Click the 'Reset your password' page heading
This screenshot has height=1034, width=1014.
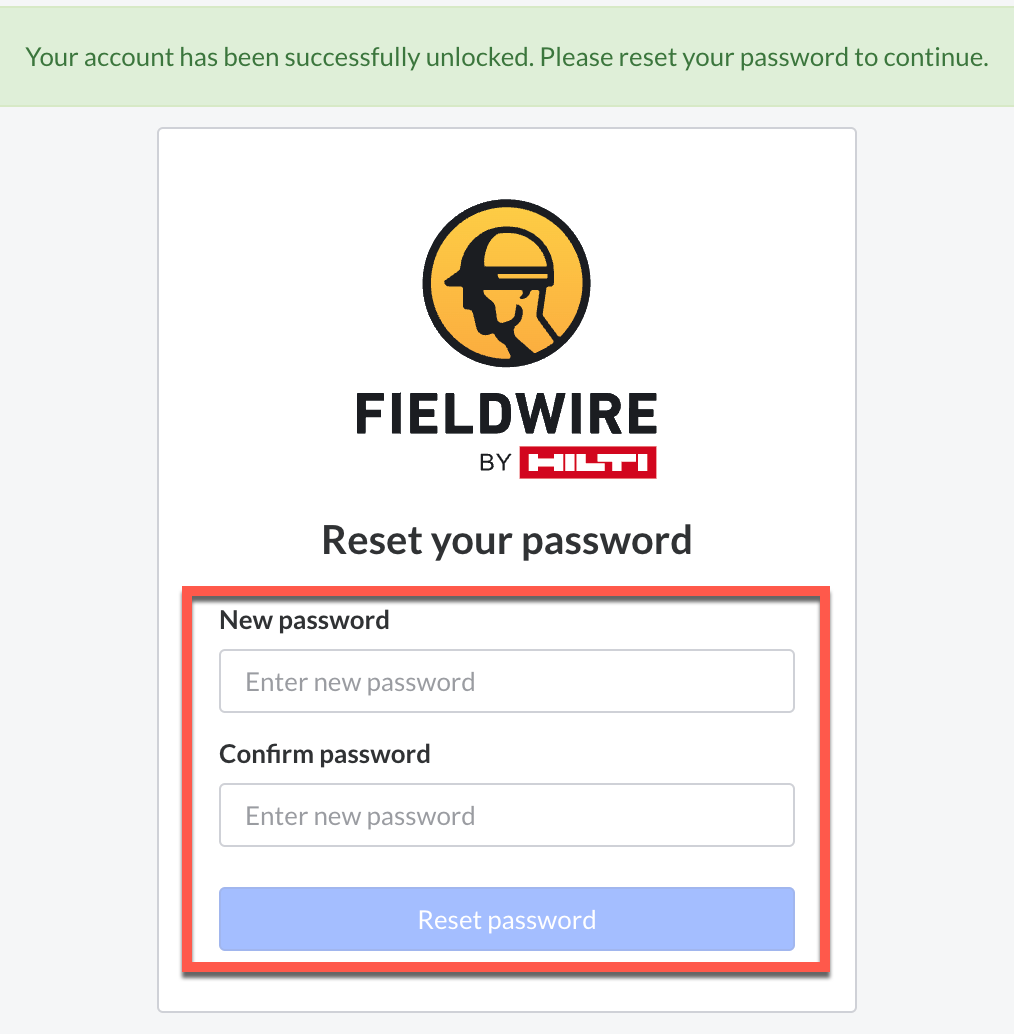(506, 539)
